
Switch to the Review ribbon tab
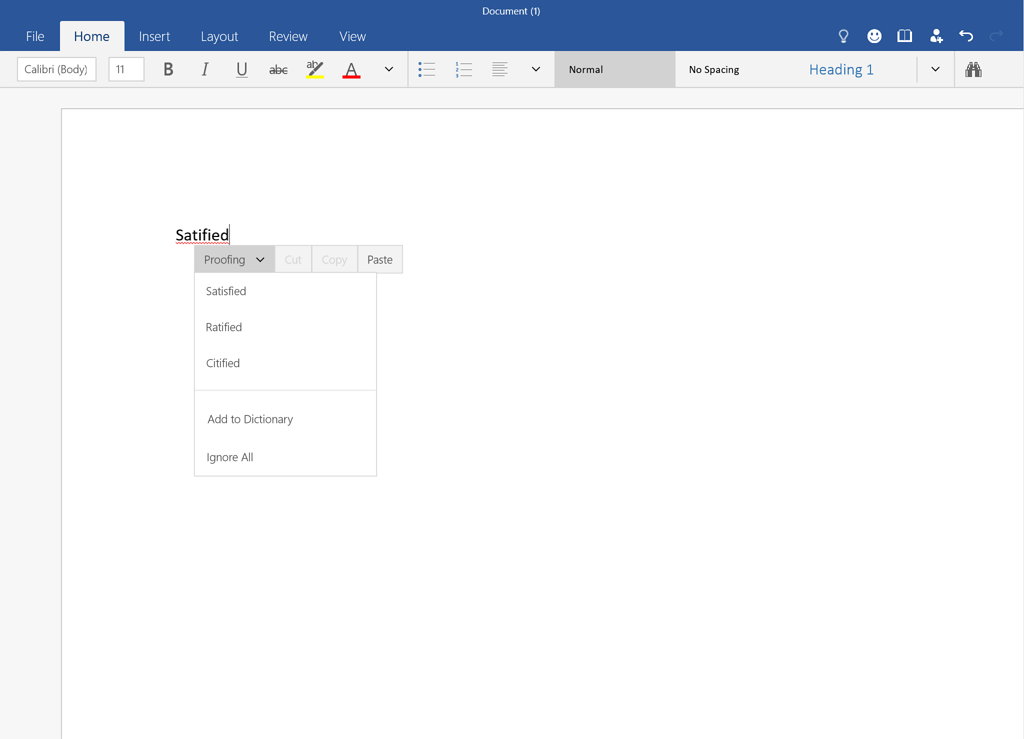[x=288, y=36]
